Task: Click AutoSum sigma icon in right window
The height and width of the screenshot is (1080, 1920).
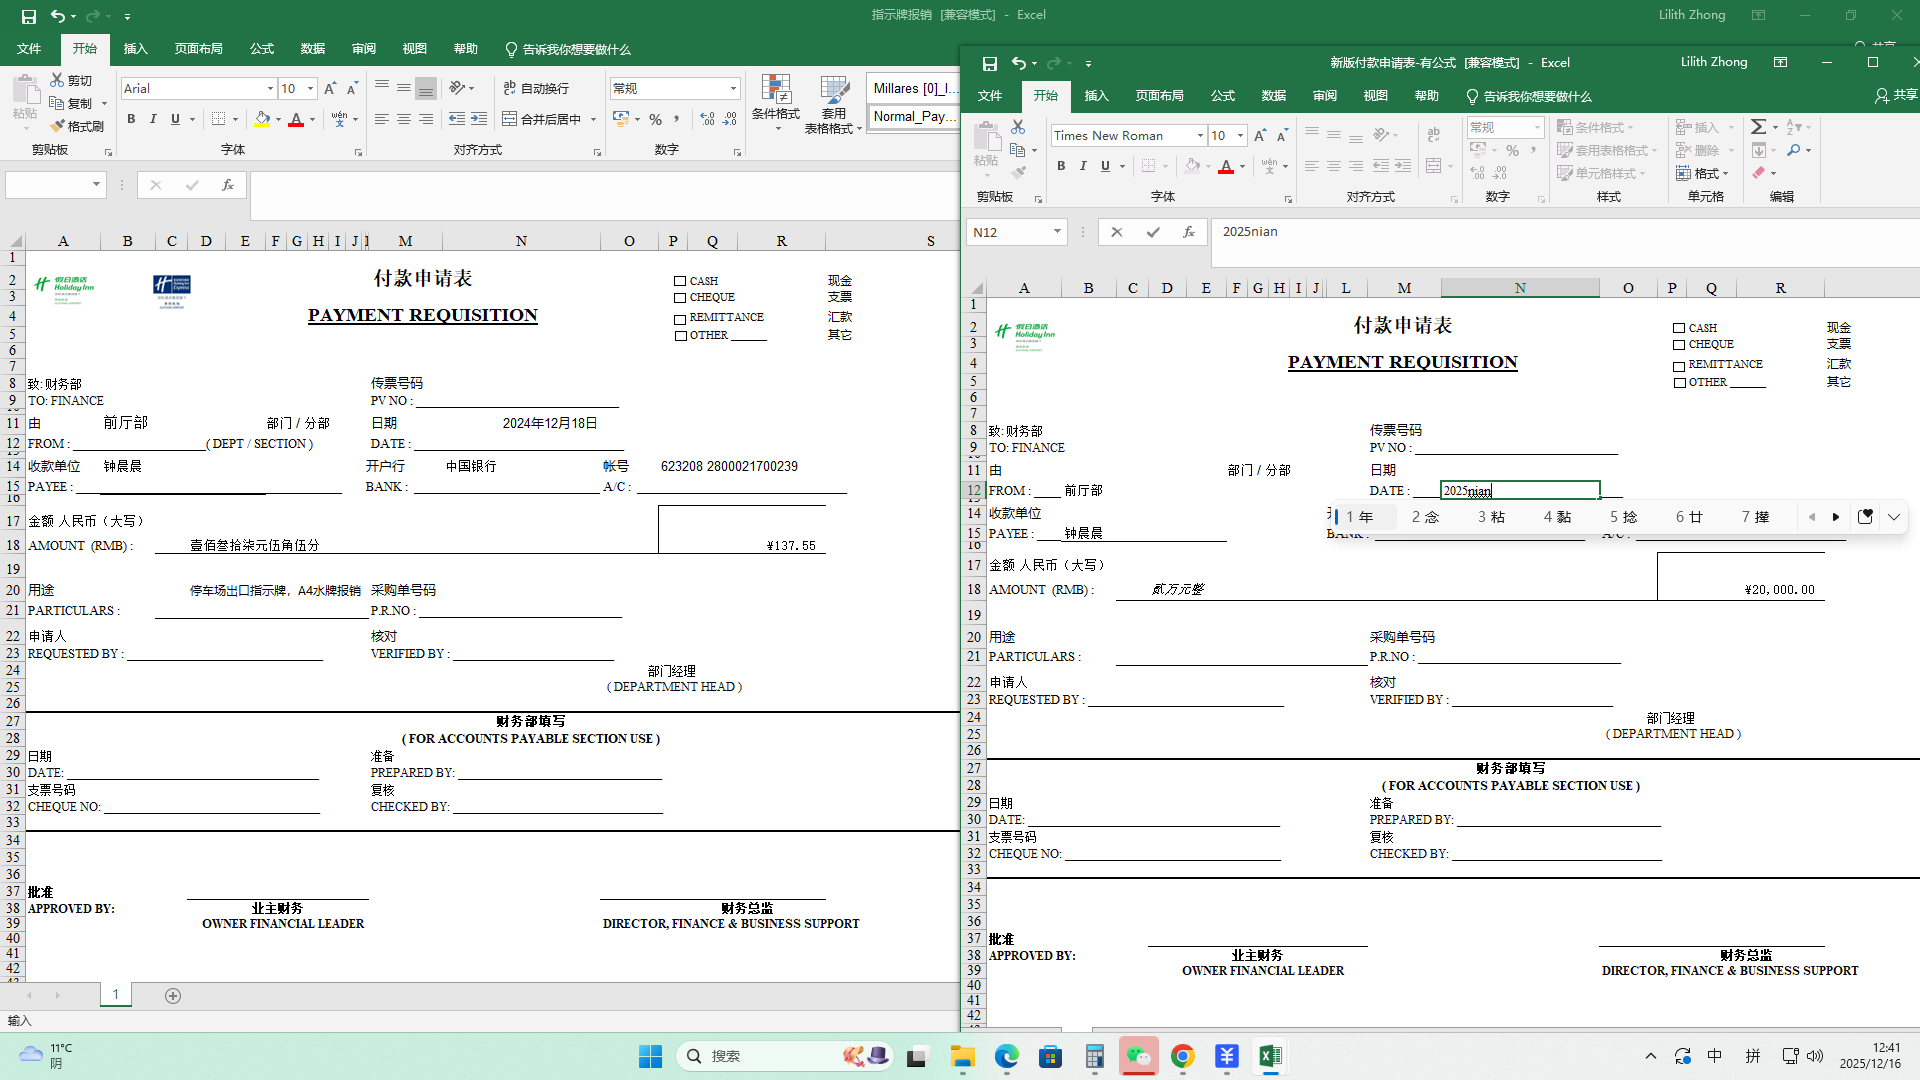Action: [1758, 127]
